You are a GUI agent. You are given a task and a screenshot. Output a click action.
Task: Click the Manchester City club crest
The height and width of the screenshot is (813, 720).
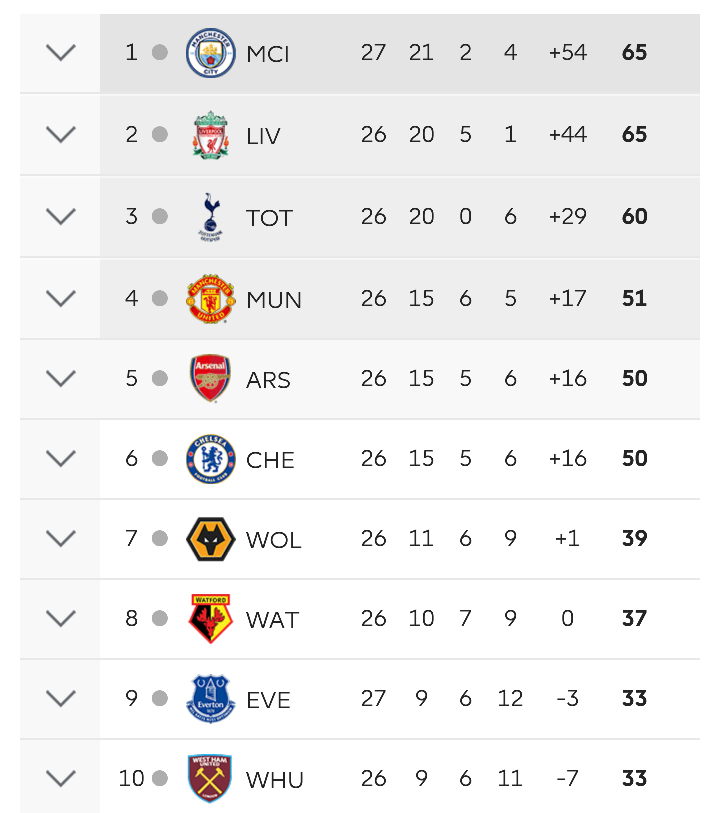[210, 53]
